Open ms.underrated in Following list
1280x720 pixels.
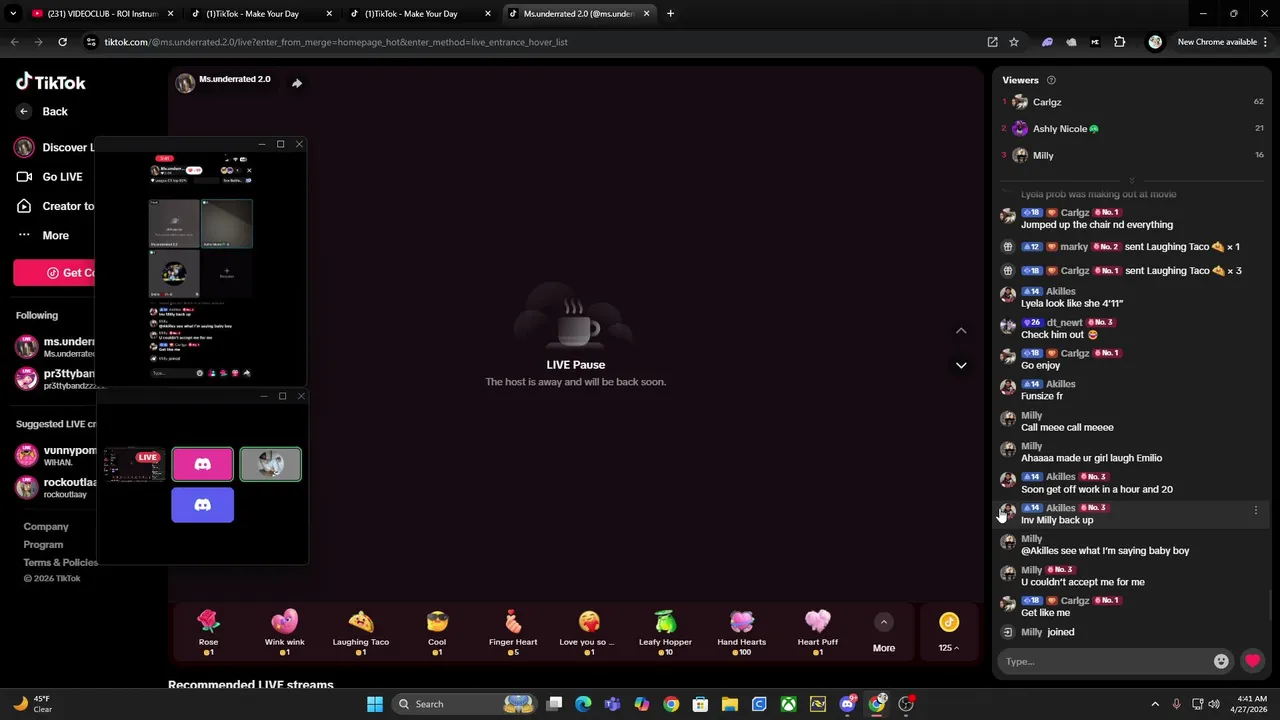(54, 347)
